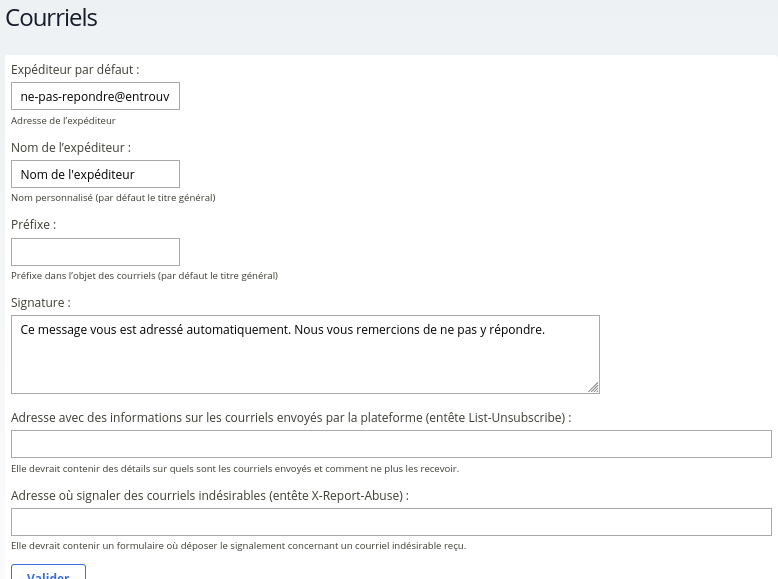This screenshot has width=778, height=579.
Task: Click the 'Nom personnalisé' hint text
Action: tap(113, 198)
